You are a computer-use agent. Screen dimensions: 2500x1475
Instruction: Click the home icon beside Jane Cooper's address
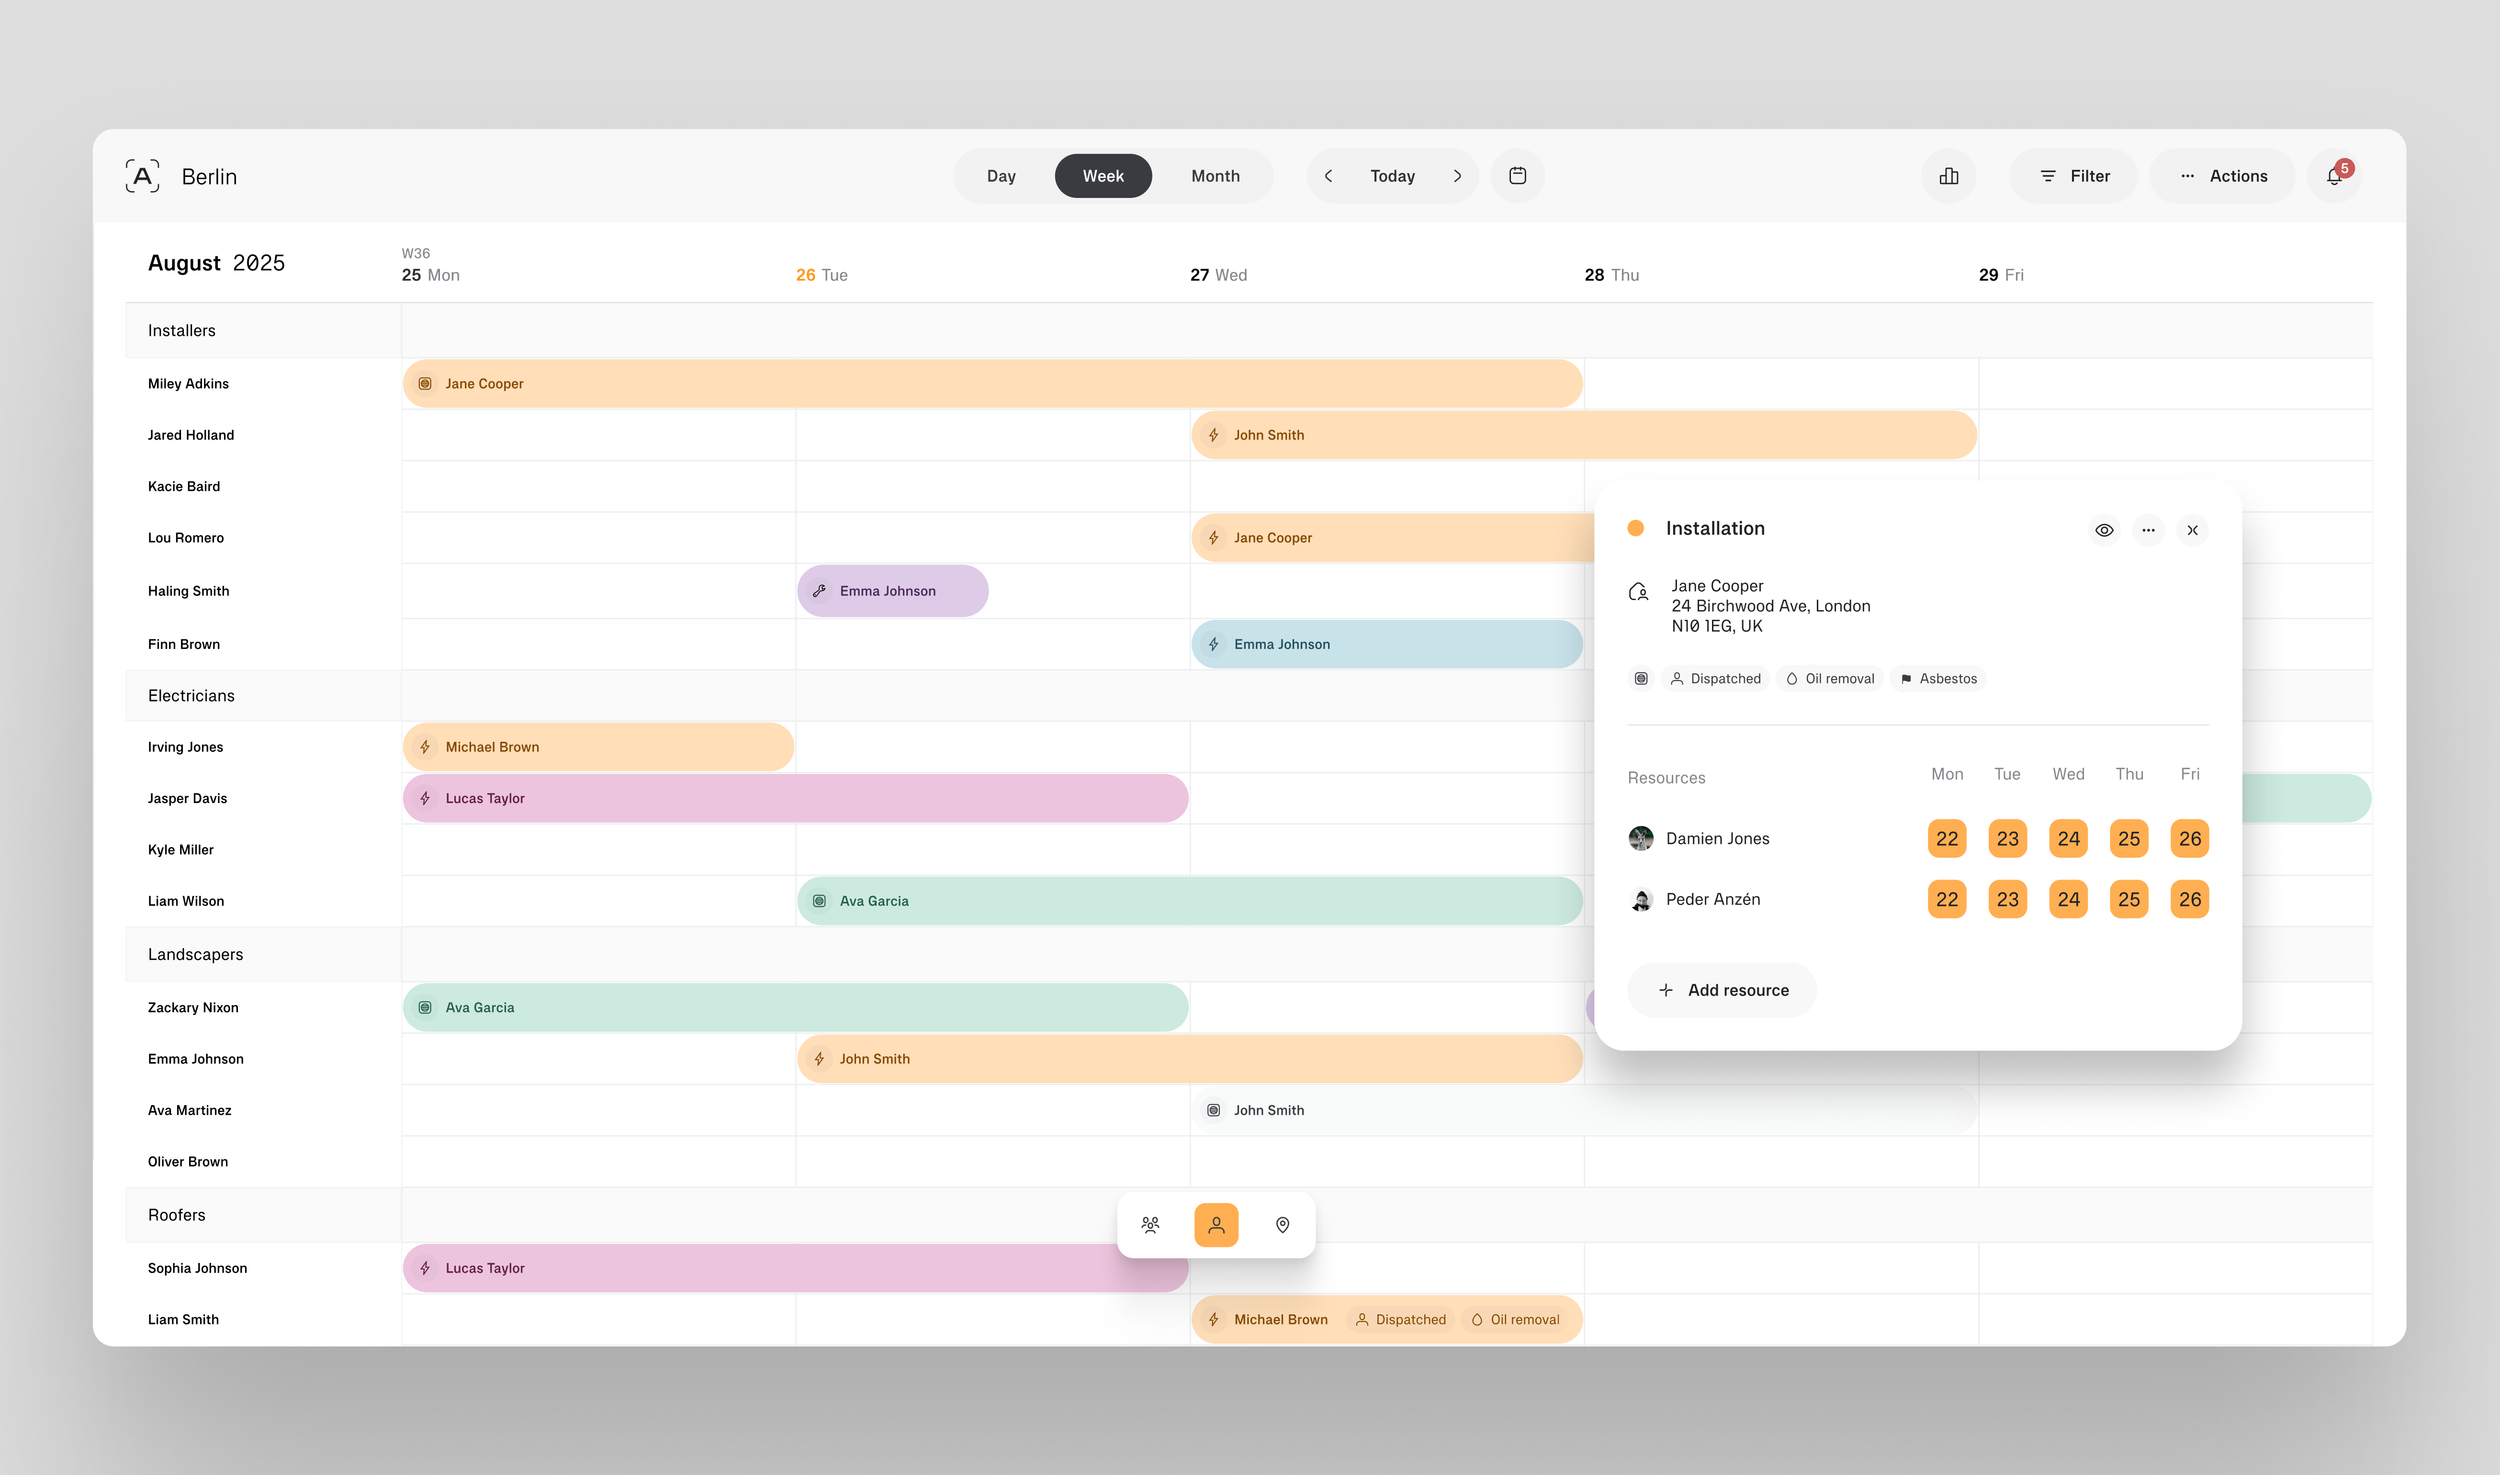(x=1638, y=591)
